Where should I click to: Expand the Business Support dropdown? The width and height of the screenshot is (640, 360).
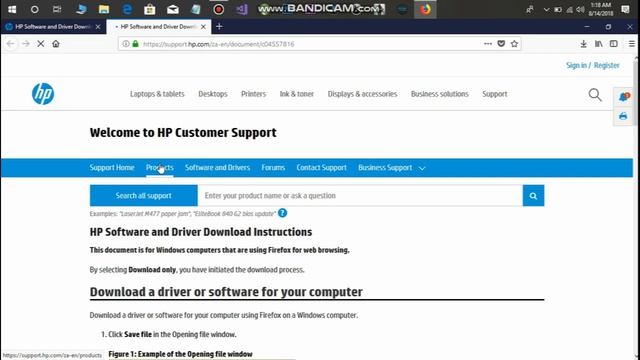391,168
